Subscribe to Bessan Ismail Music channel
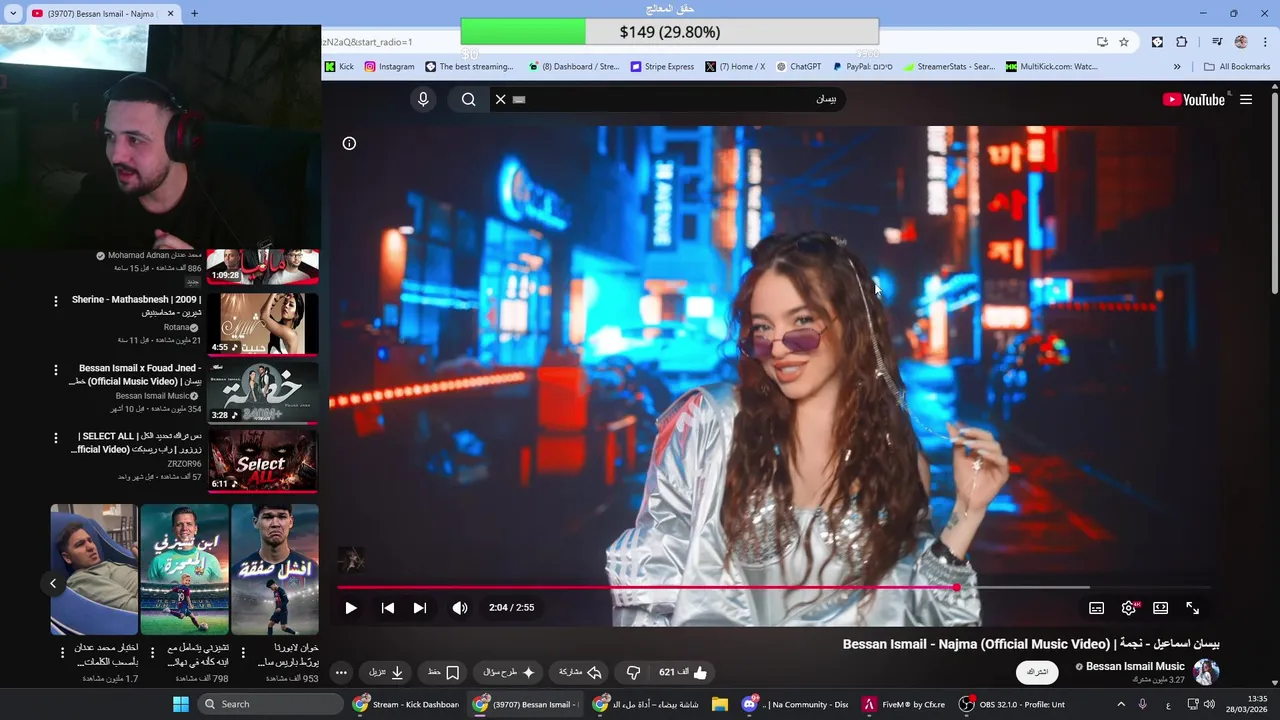 [x=1037, y=672]
